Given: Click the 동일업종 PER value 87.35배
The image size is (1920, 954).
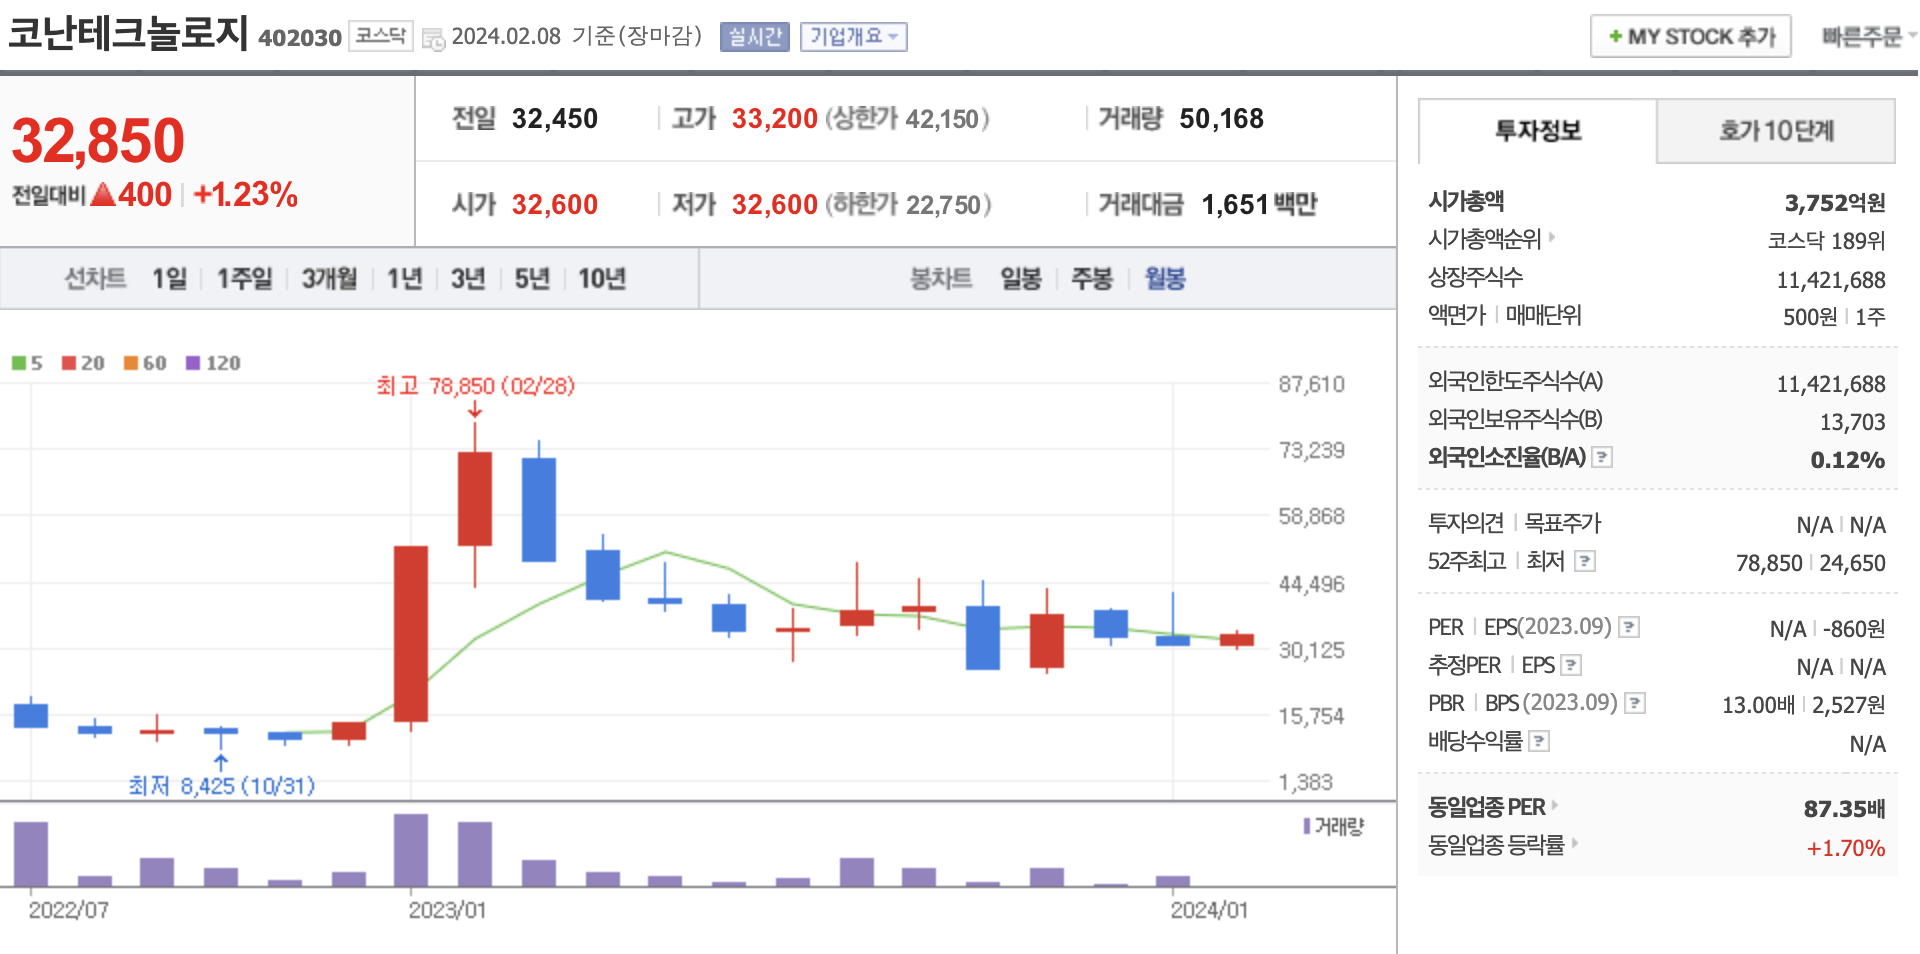Looking at the screenshot, I should coord(1845,809).
